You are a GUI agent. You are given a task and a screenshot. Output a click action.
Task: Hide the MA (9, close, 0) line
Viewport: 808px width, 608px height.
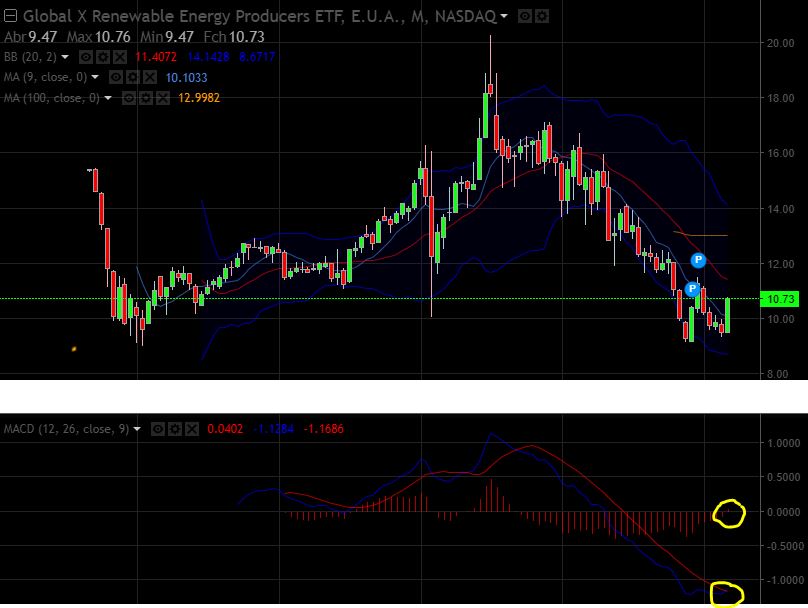(x=116, y=77)
